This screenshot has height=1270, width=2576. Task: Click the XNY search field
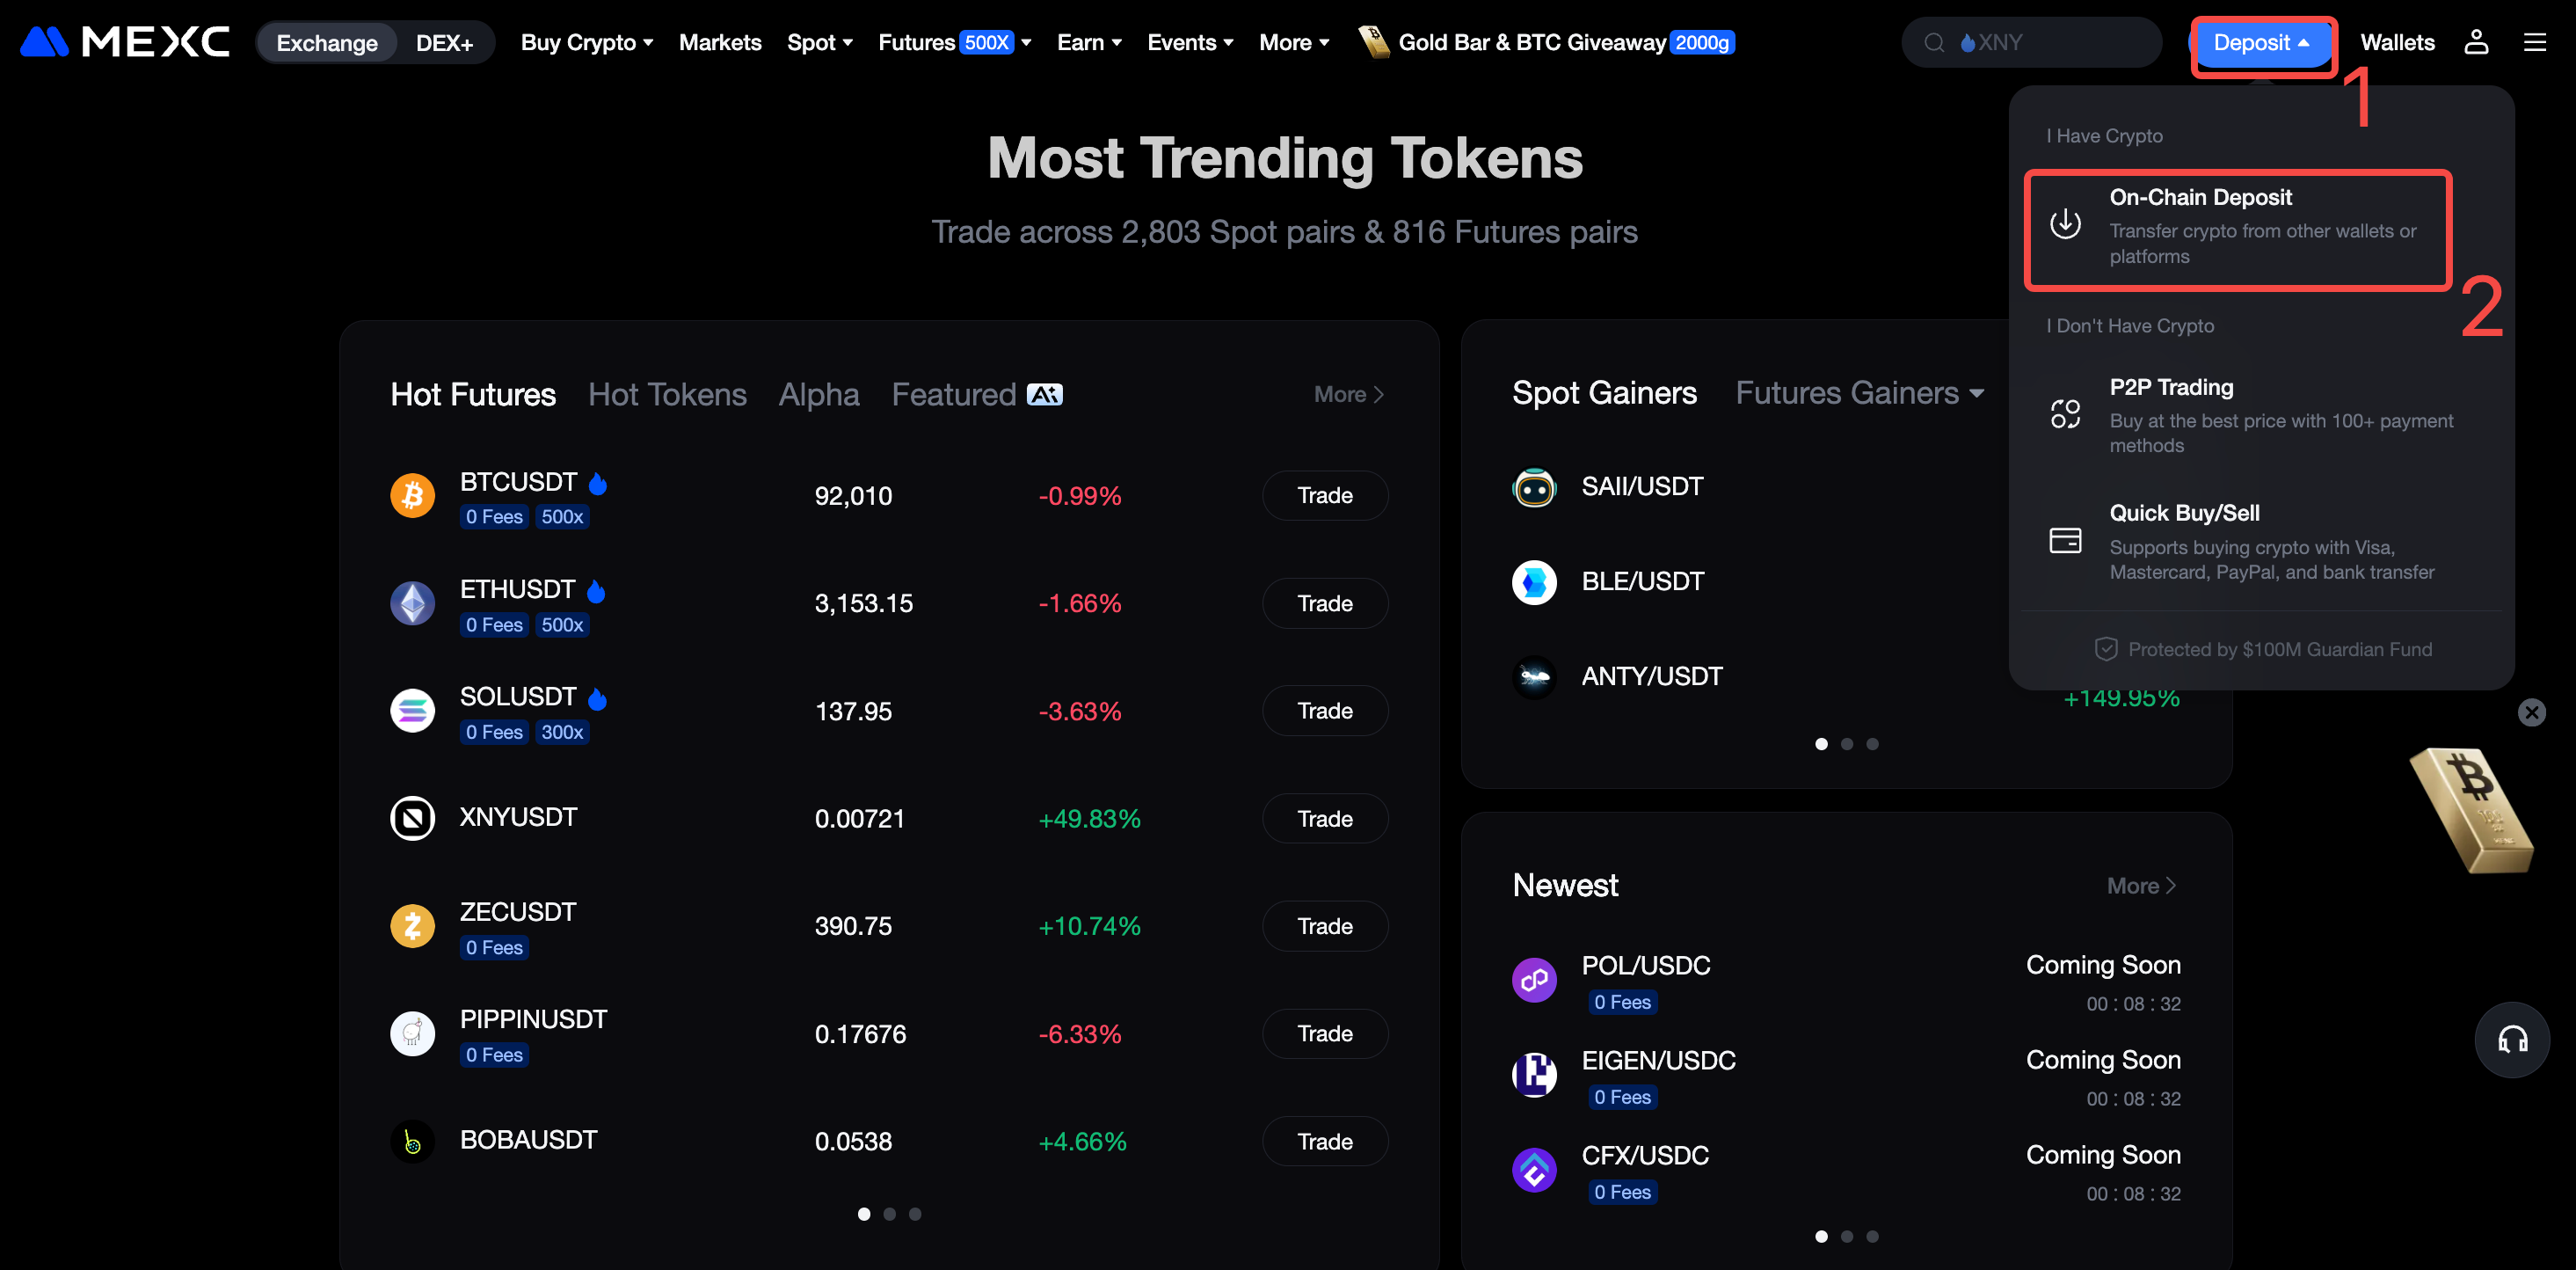click(x=2040, y=42)
